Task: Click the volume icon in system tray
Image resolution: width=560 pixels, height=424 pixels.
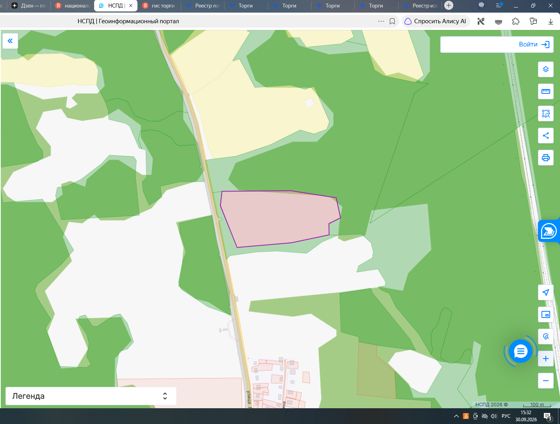Action: 494,416
